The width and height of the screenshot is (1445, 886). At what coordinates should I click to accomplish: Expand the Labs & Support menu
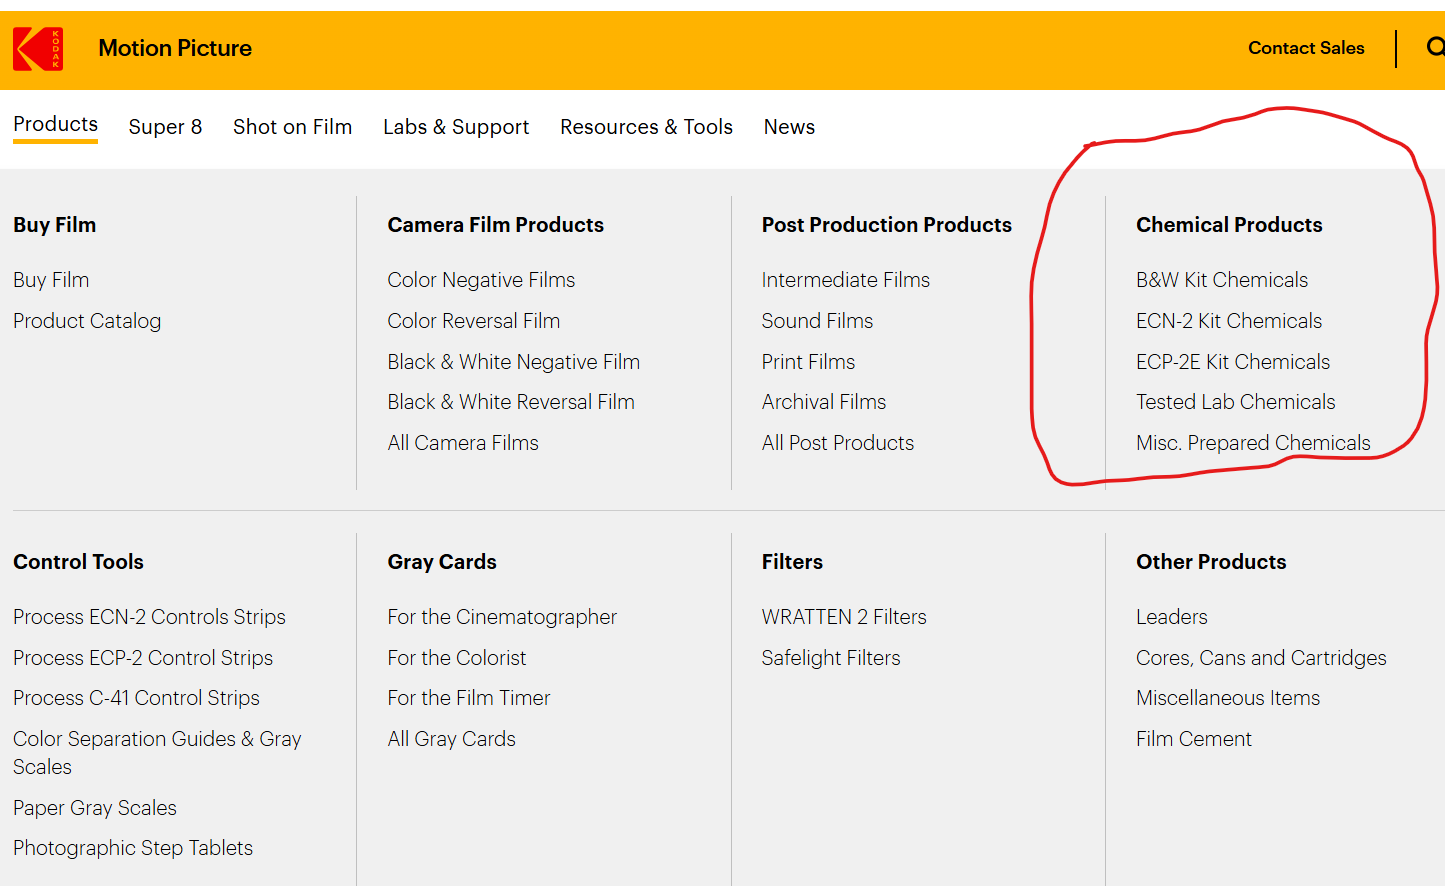coord(456,127)
